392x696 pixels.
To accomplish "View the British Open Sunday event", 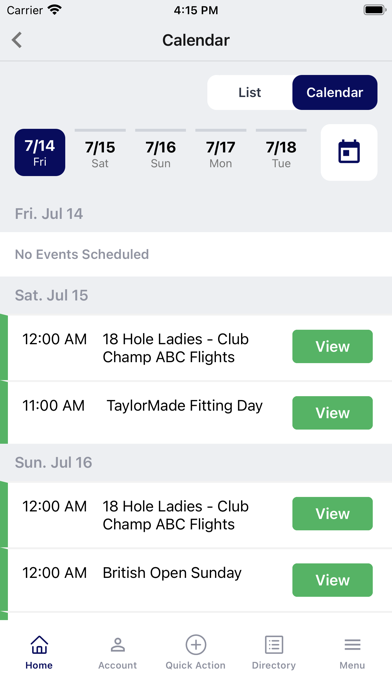I will [x=333, y=580].
